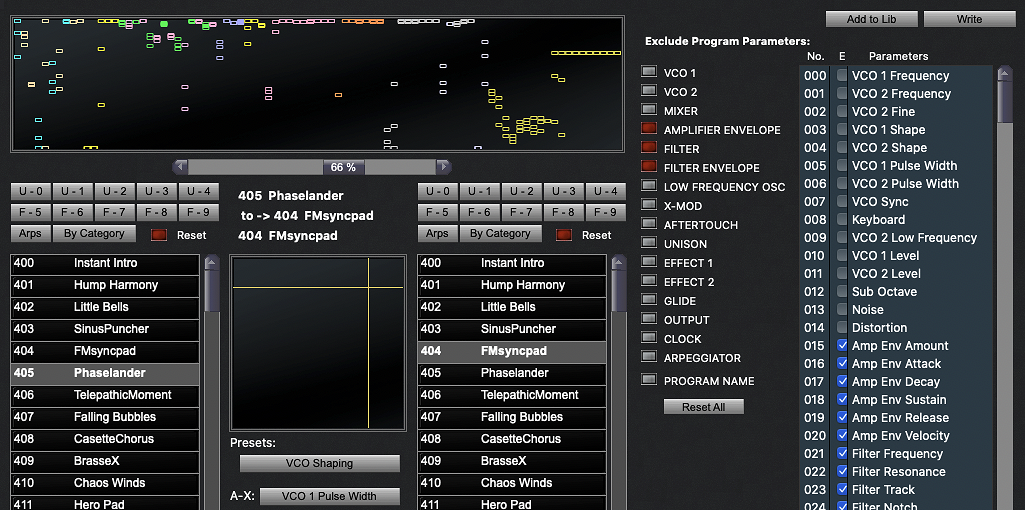Click the right red Reset indicator
The image size is (1025, 510).
pyautogui.click(x=564, y=235)
